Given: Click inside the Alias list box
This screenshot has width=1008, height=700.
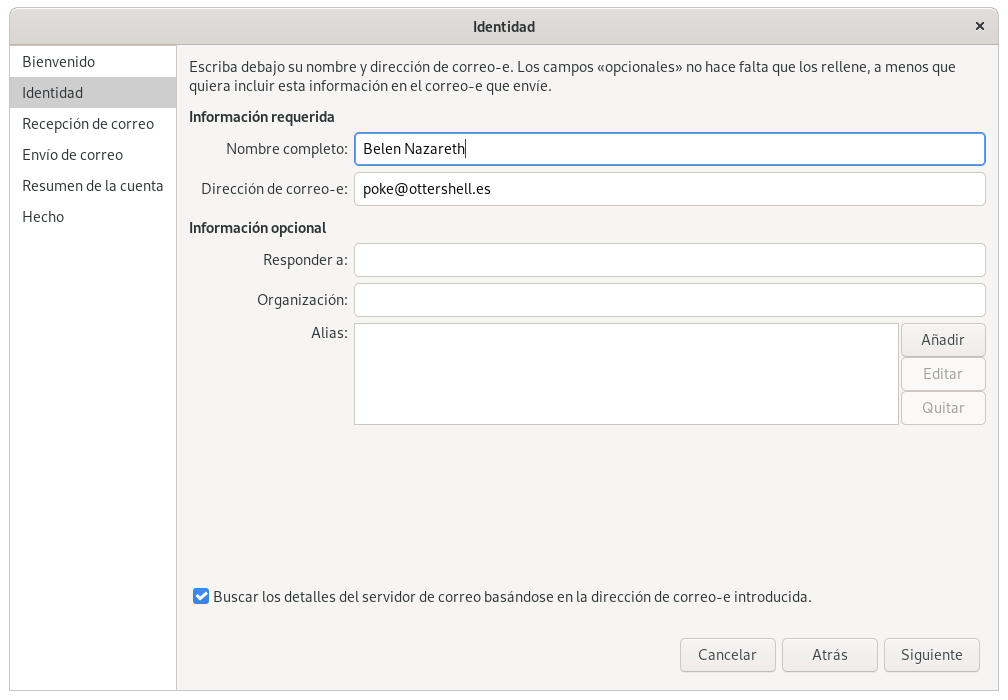Looking at the screenshot, I should click(x=626, y=373).
